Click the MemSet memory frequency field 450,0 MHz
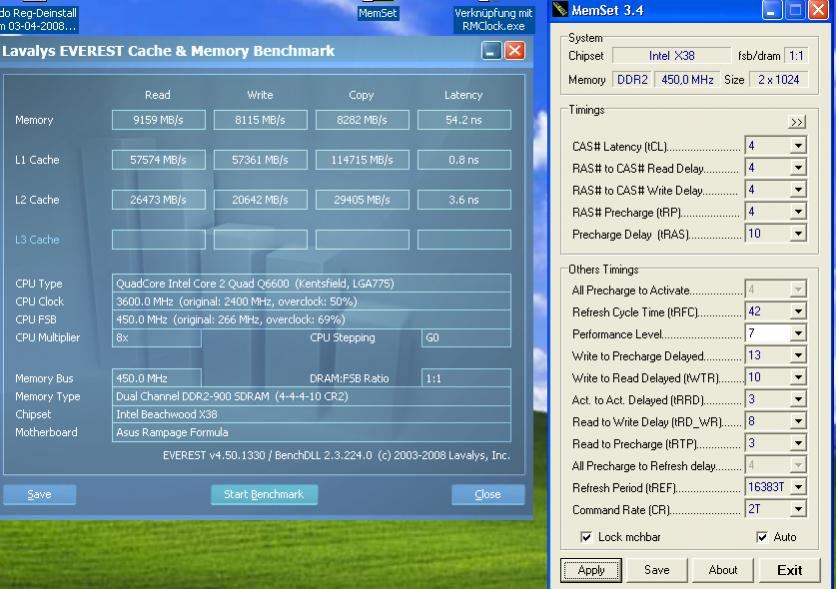This screenshot has width=836, height=589. pyautogui.click(x=687, y=79)
